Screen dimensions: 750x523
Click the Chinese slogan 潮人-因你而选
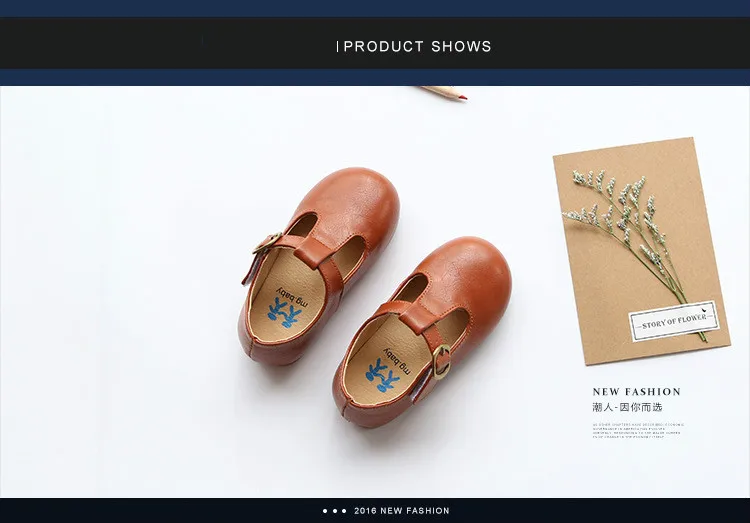(627, 408)
